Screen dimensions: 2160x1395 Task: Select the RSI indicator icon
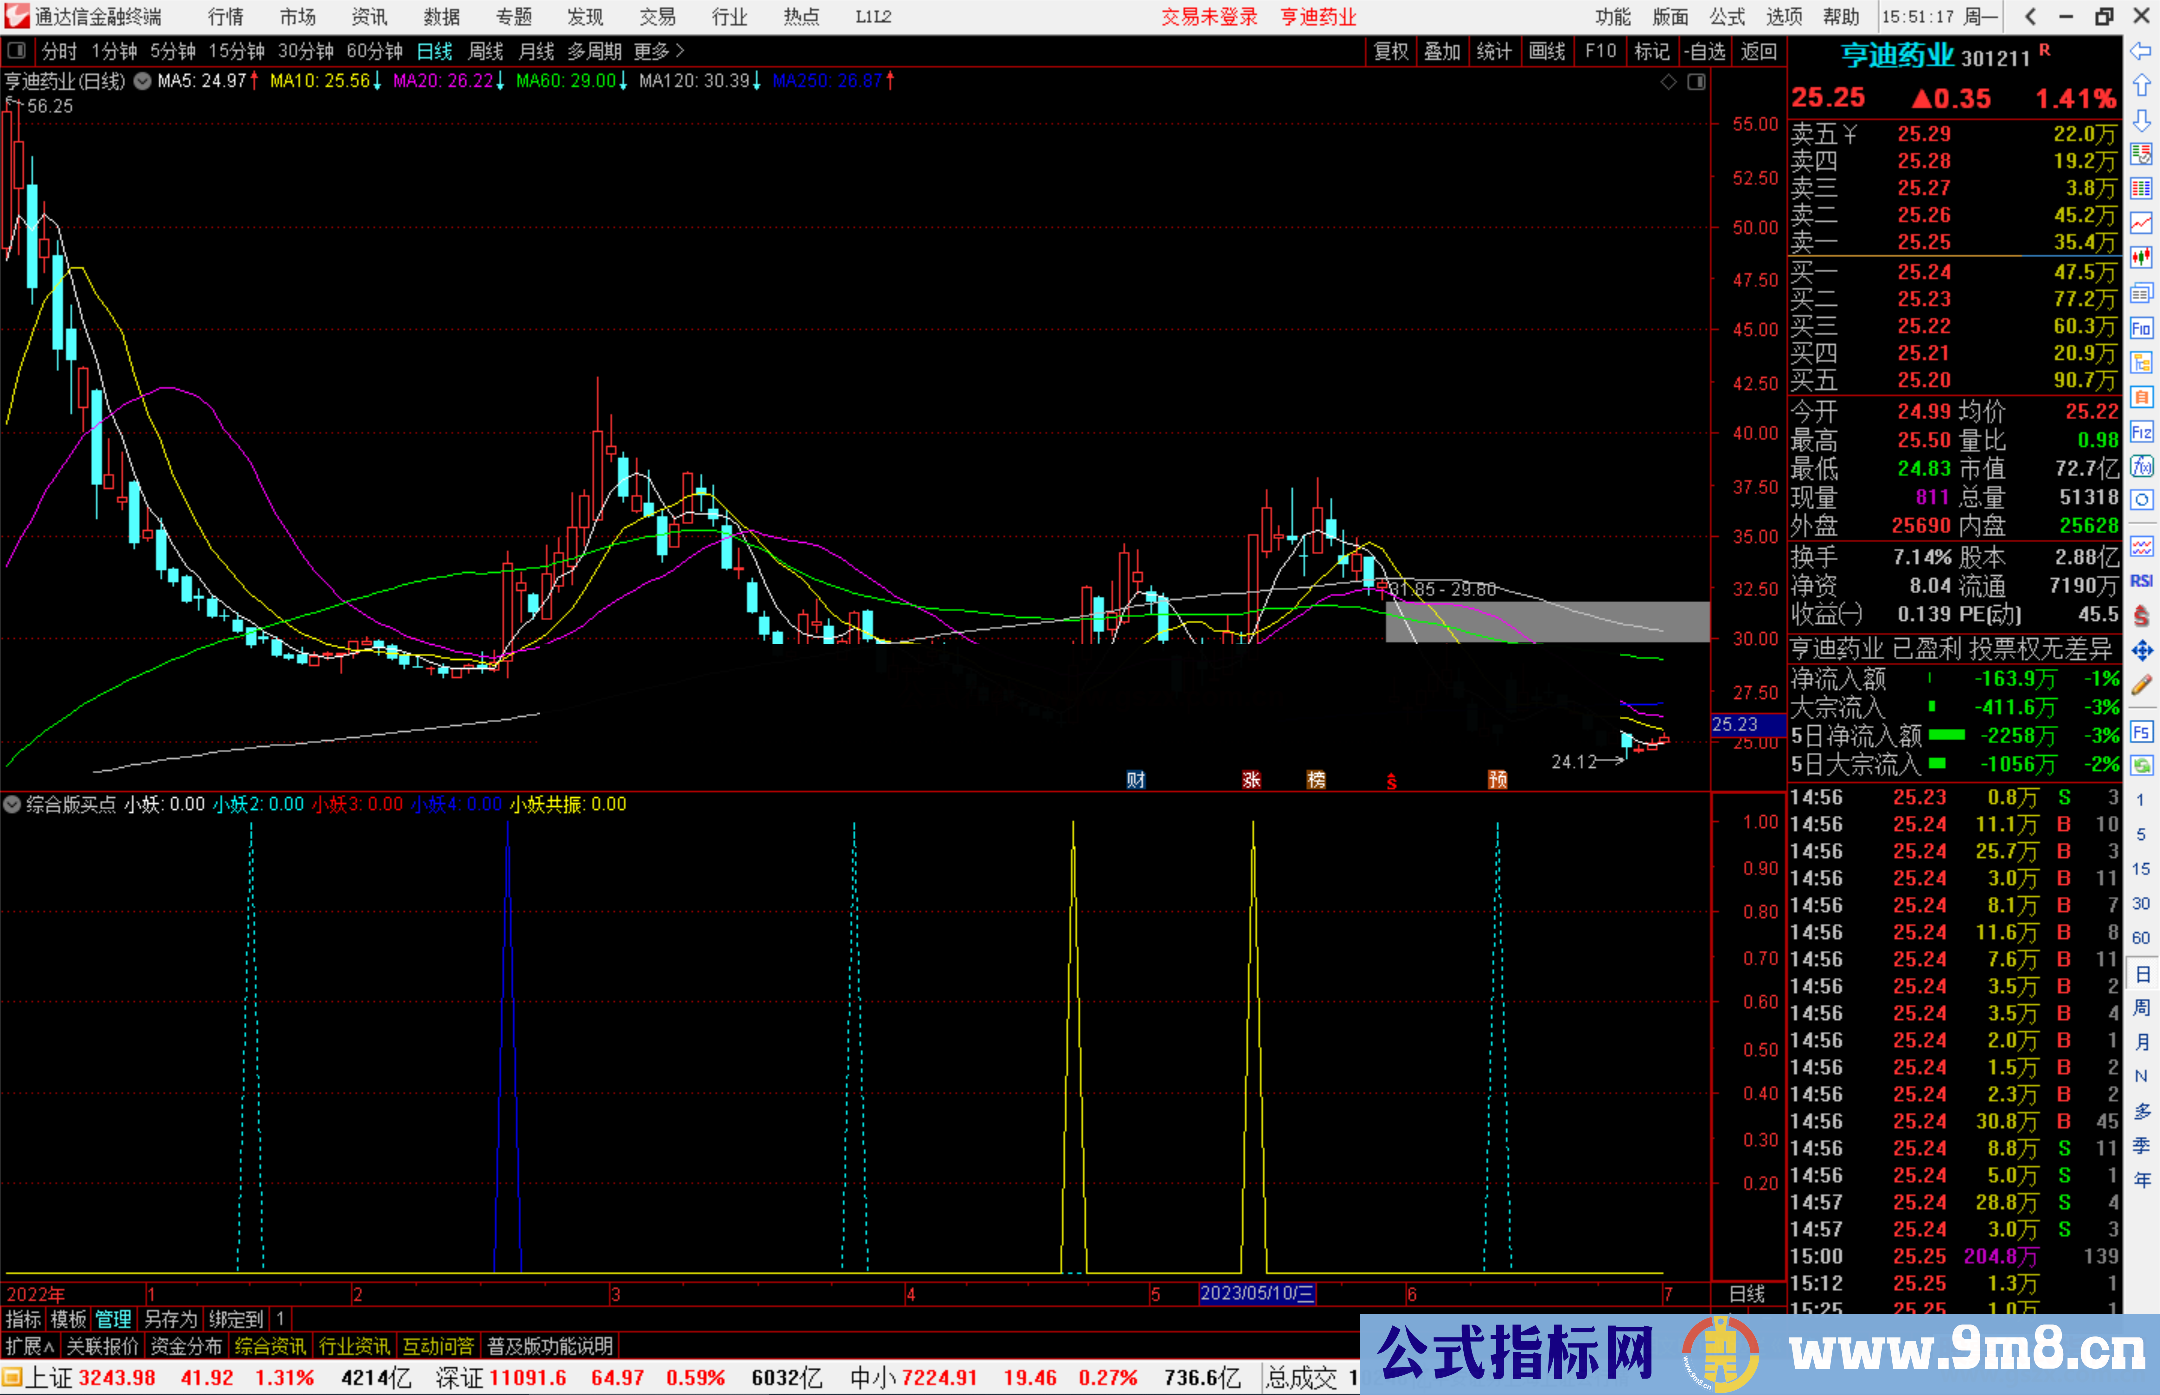point(2141,581)
